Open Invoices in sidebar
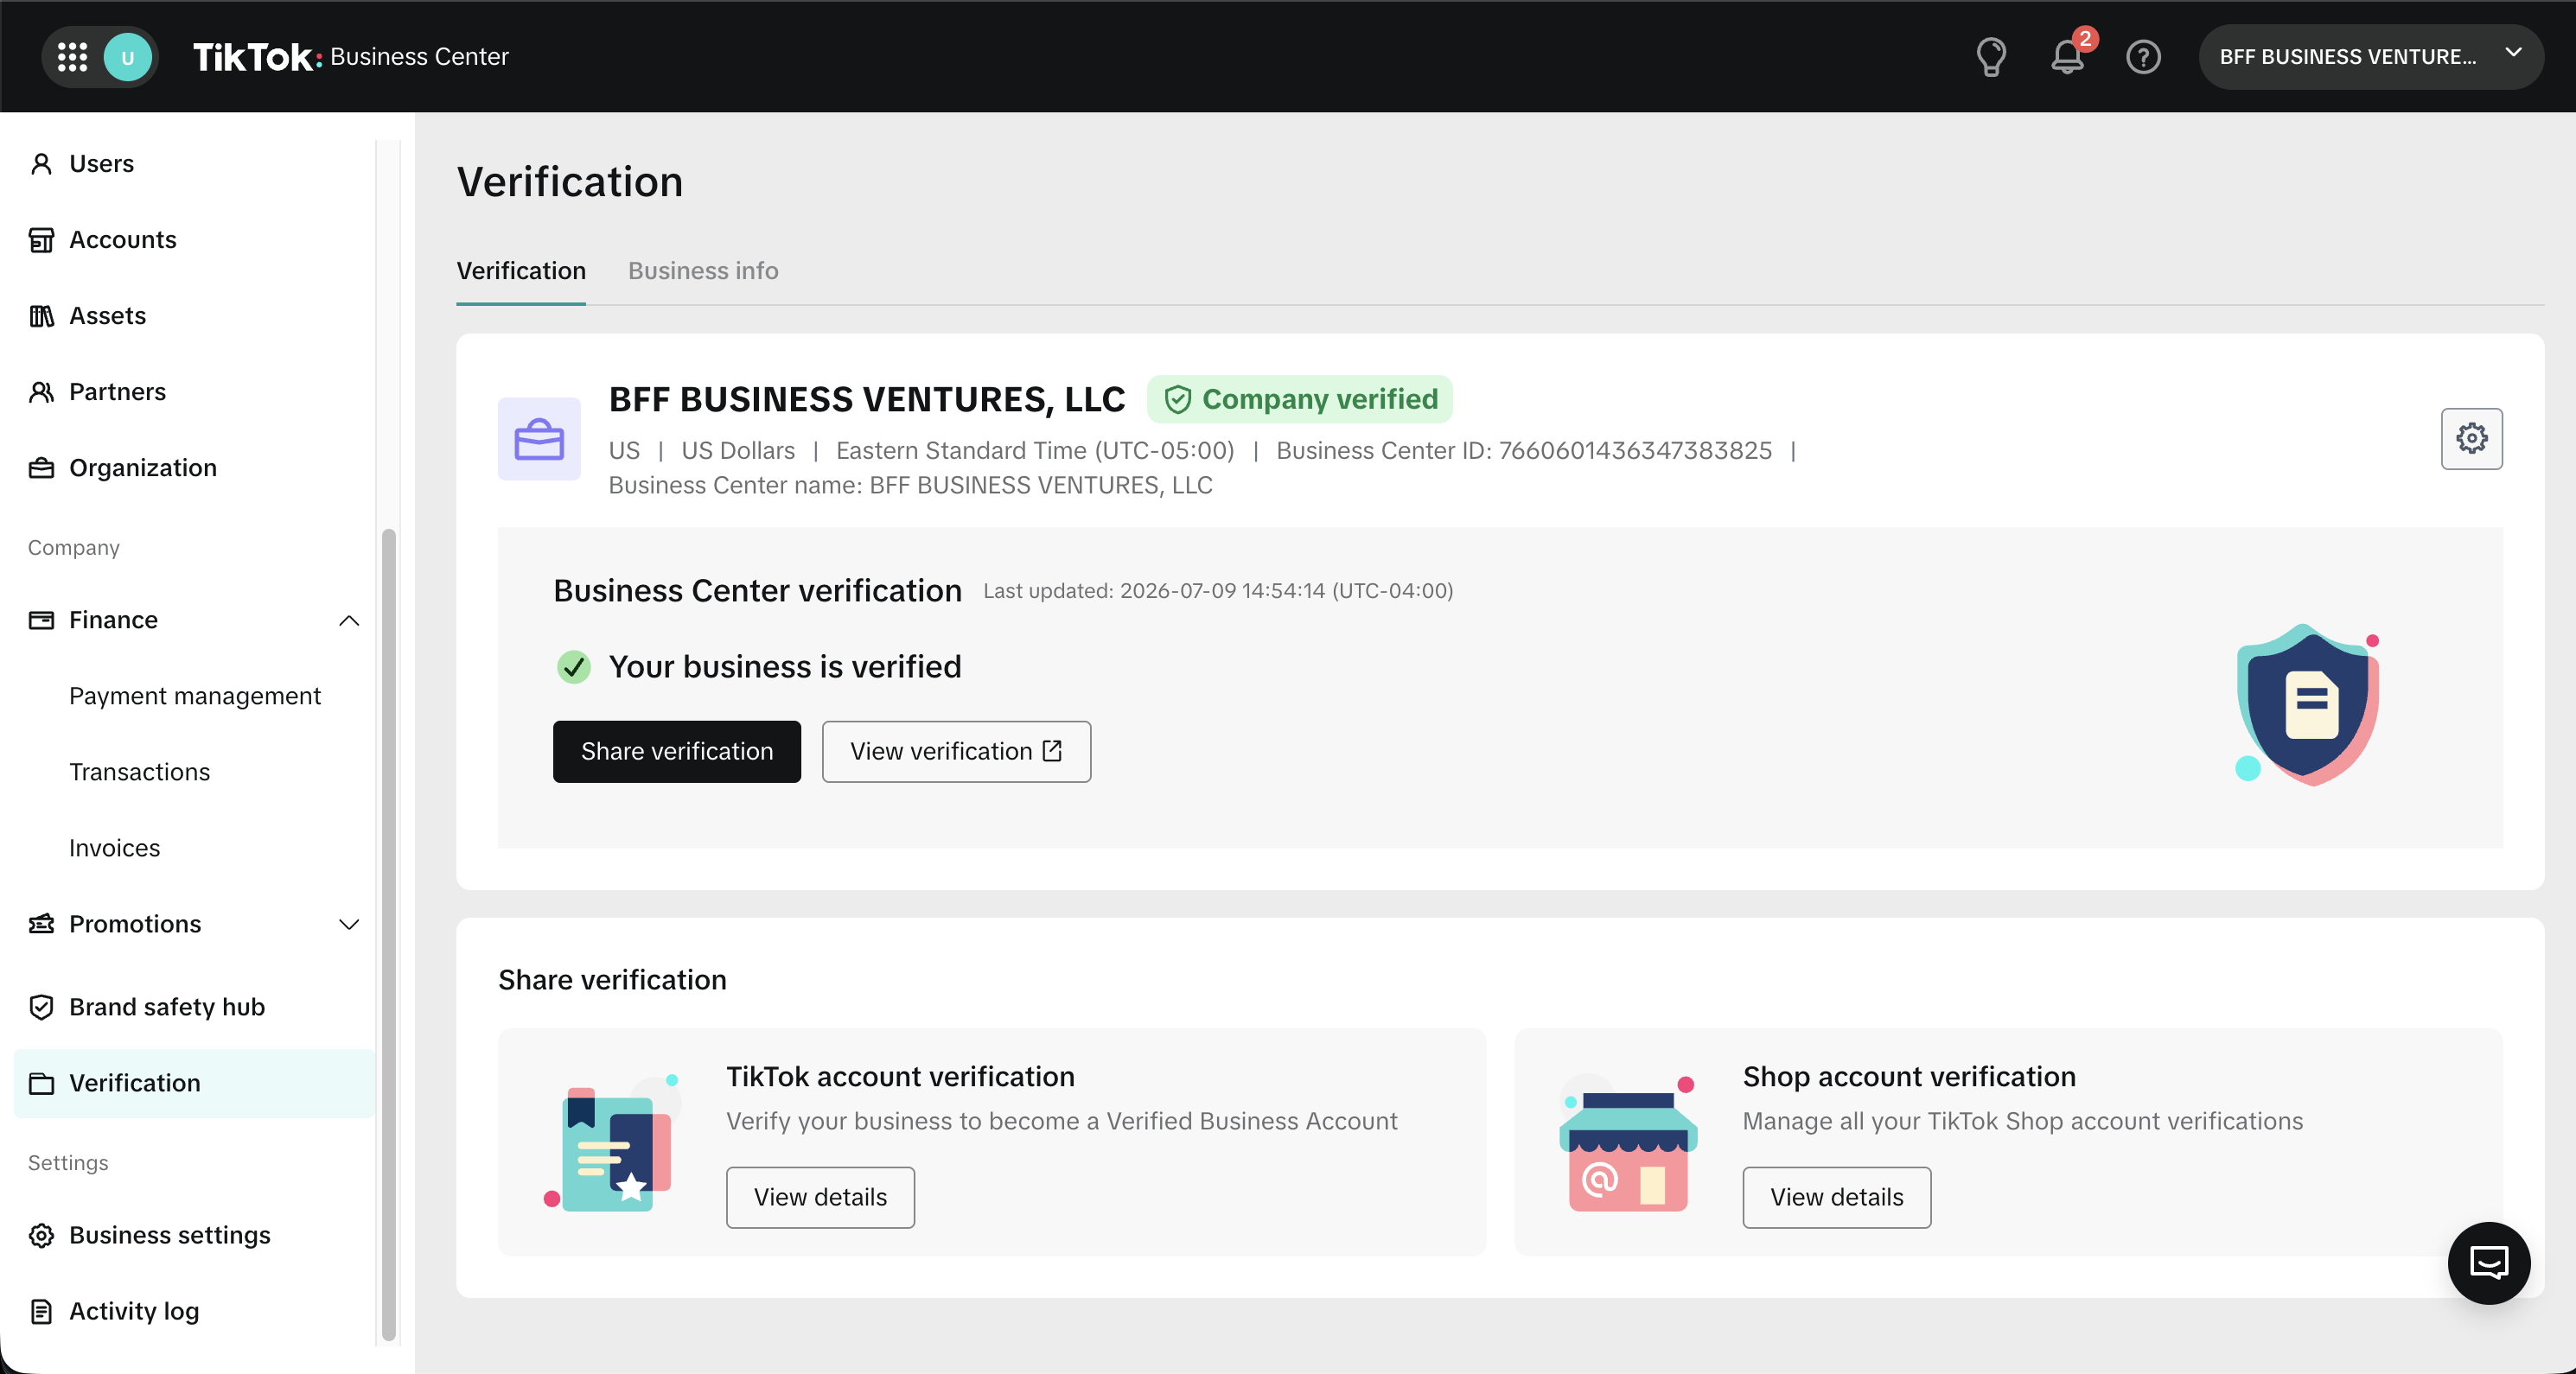Image resolution: width=2576 pixels, height=1374 pixels. click(x=115, y=848)
